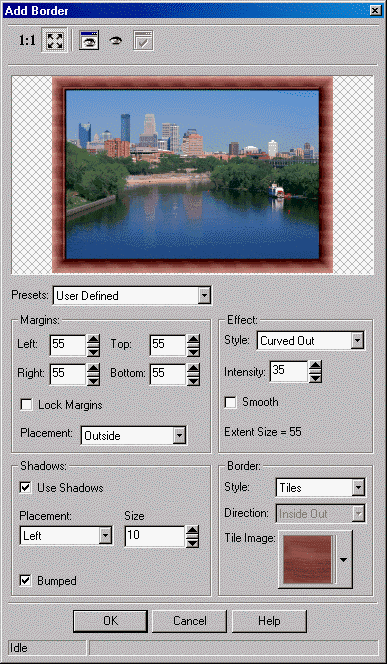
Task: Click the 'Extent Size = 55' text
Action: point(263,432)
